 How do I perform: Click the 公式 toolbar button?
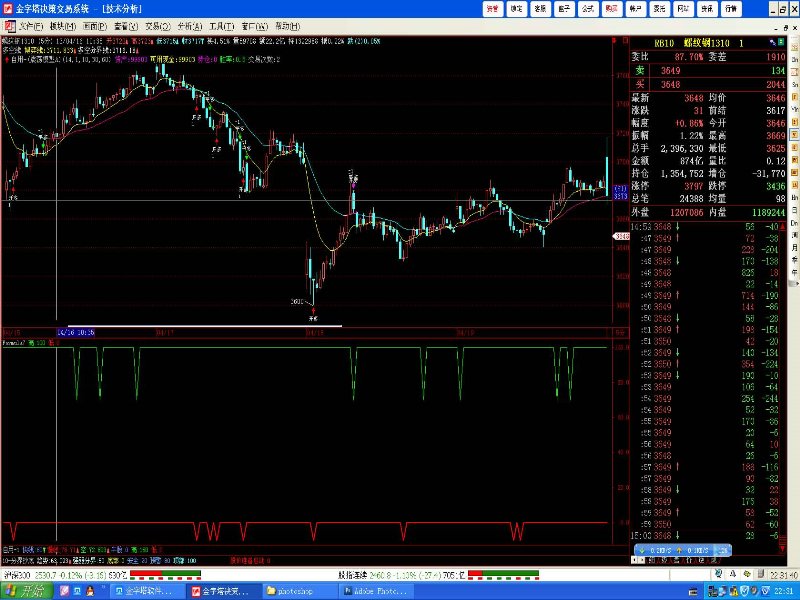(x=588, y=8)
